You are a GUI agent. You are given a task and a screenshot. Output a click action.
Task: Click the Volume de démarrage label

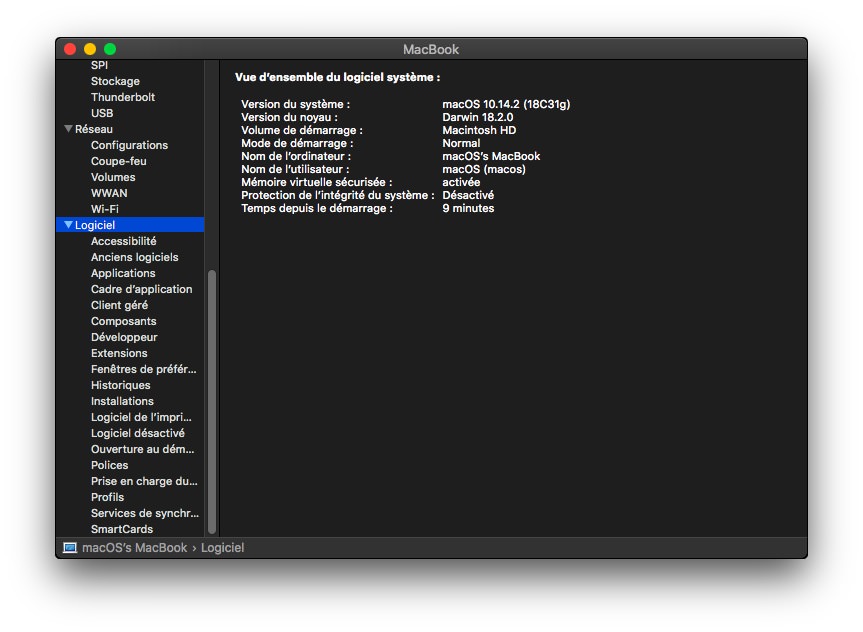coord(302,130)
